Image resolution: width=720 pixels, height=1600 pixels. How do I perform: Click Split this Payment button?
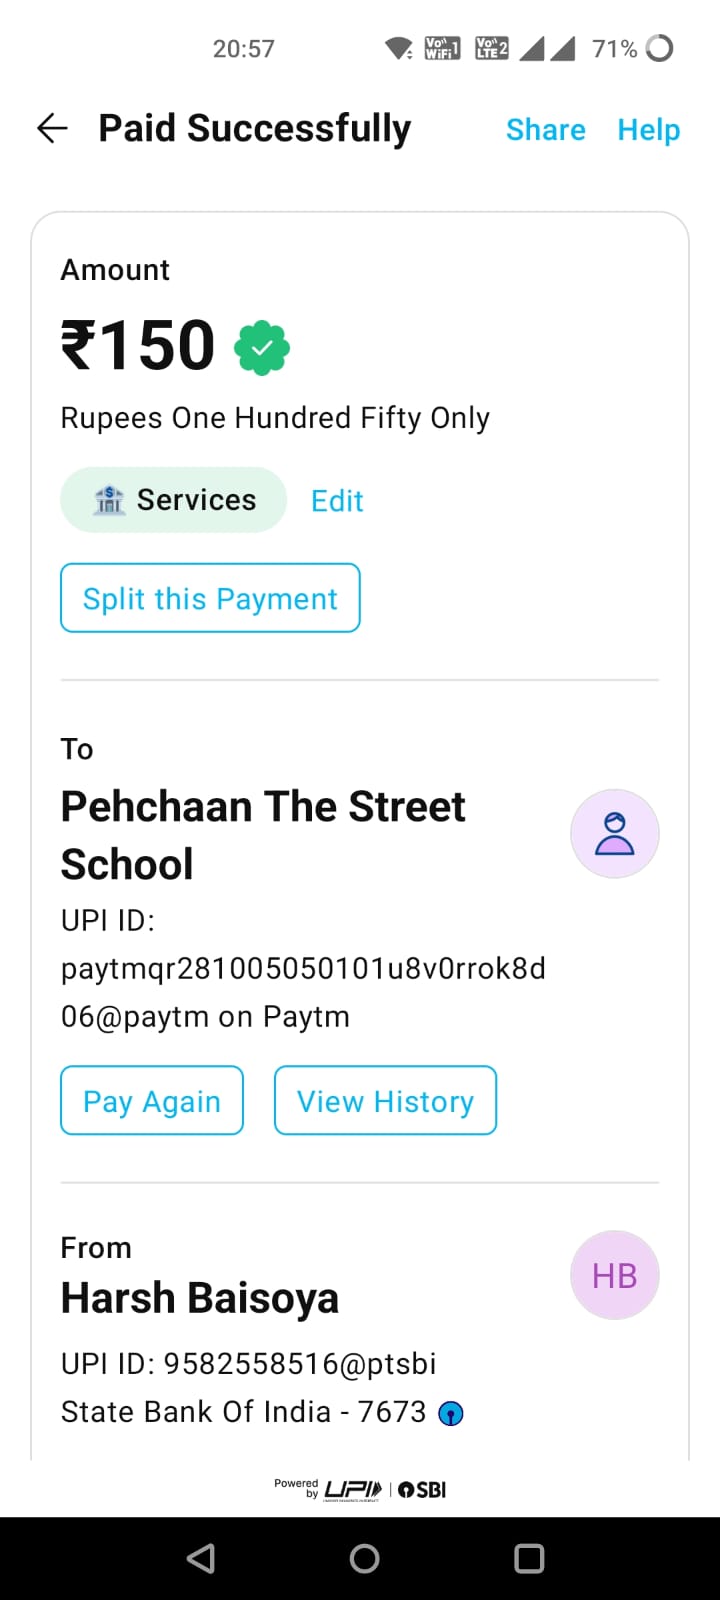(x=210, y=598)
